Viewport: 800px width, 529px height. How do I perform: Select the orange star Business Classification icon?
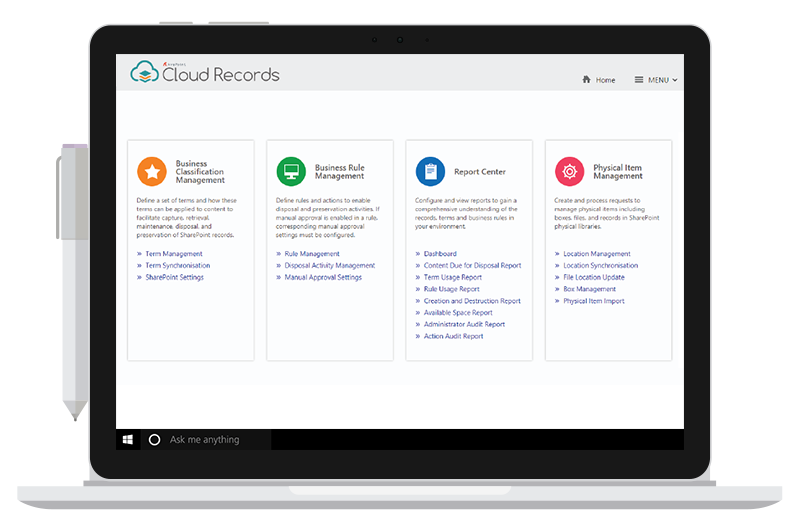152,171
